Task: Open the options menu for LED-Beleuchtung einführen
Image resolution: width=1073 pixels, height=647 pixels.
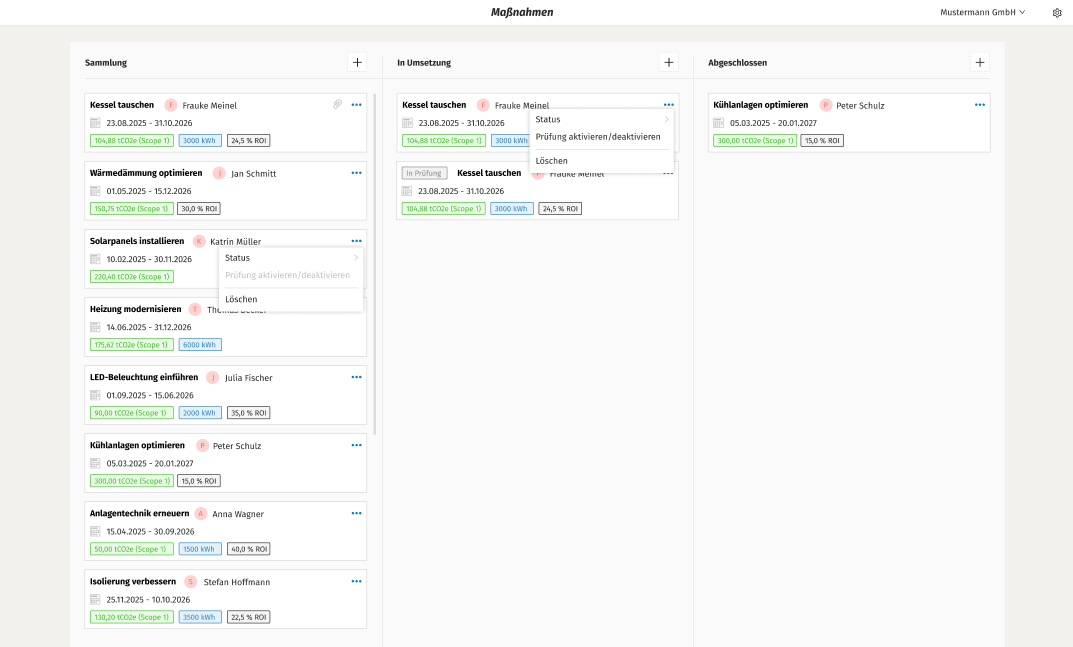Action: [x=356, y=377]
